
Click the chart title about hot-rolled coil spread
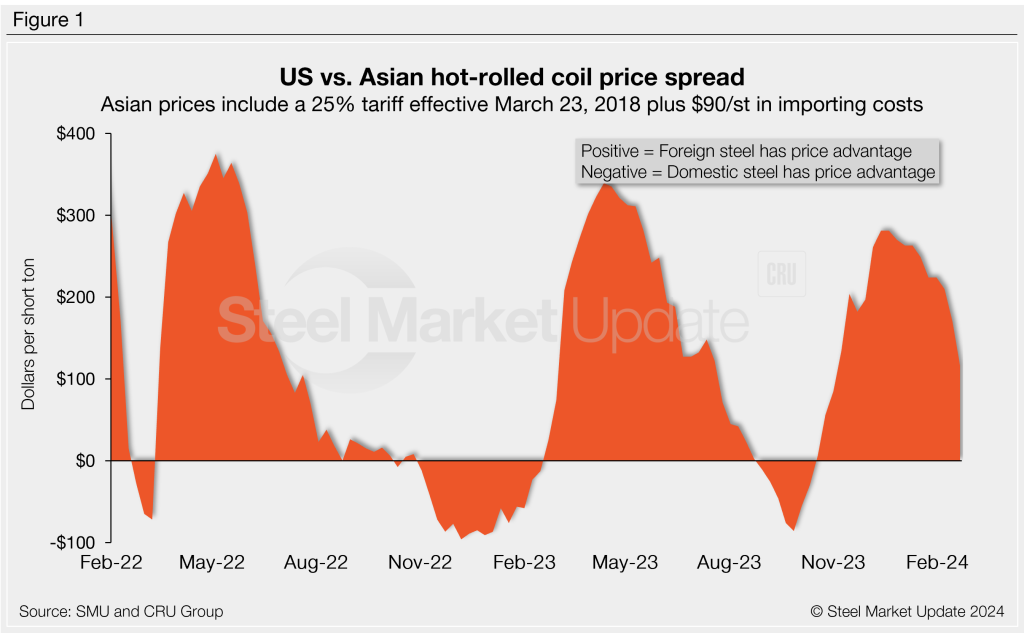coord(511,77)
